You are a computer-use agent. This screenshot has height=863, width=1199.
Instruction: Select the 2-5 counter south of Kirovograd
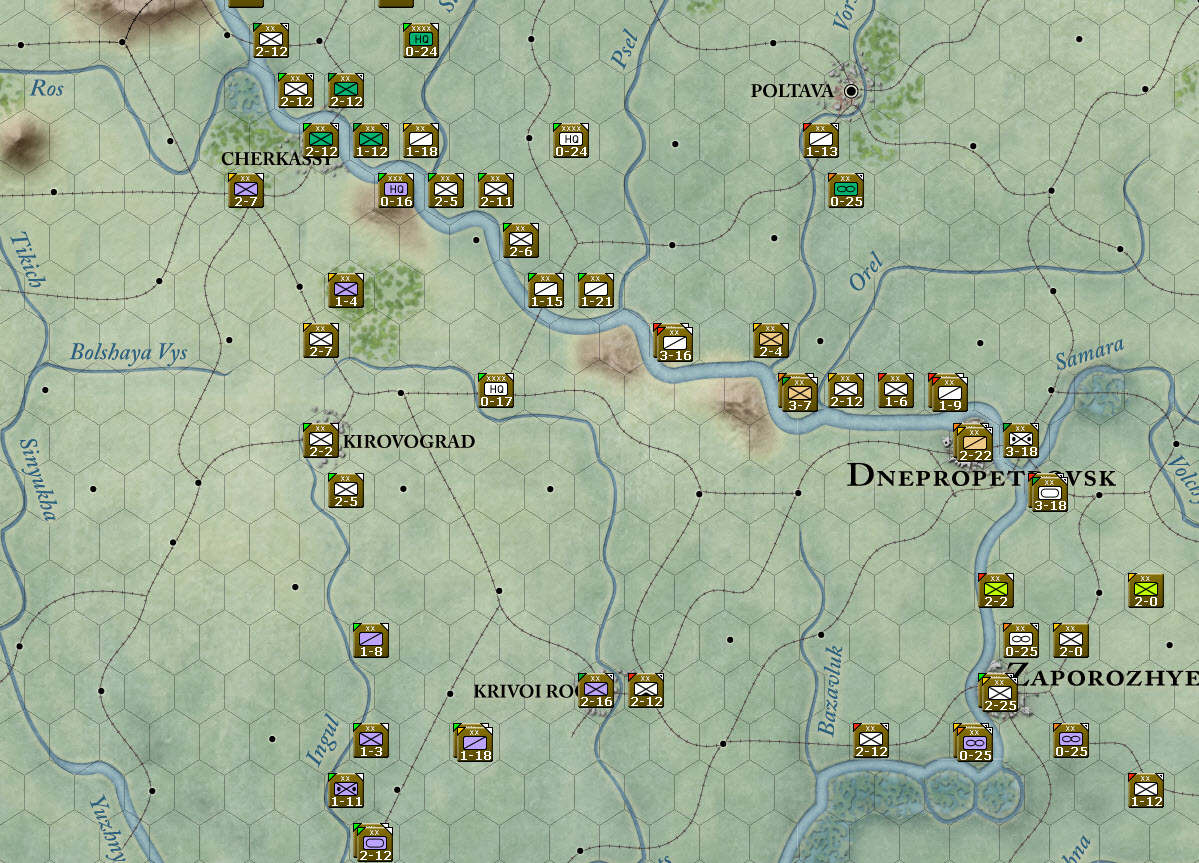click(346, 491)
